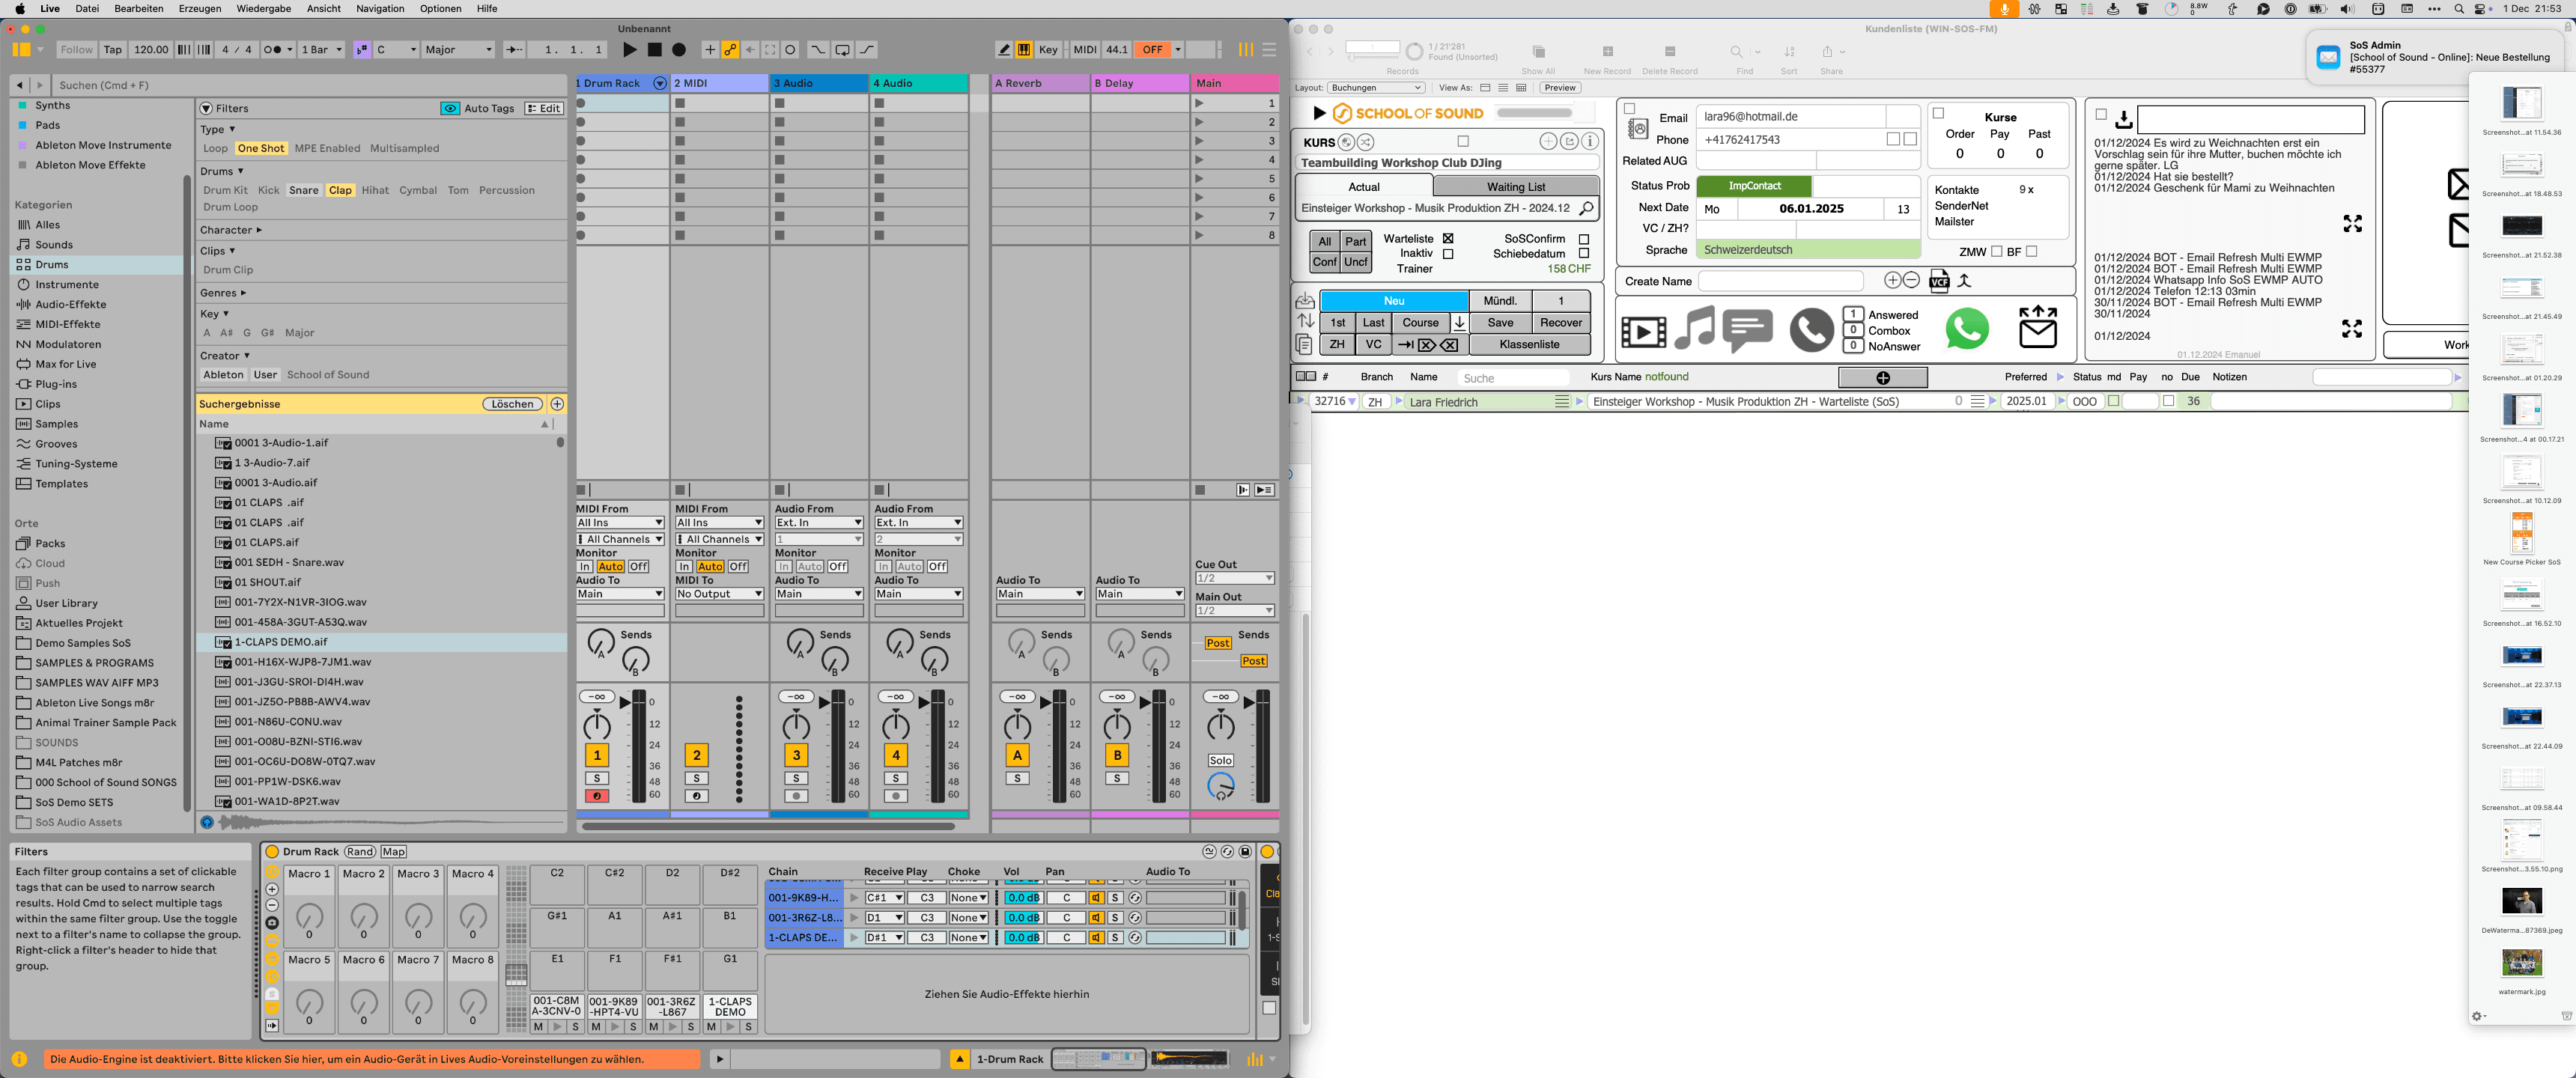
Task: Open track 2 MIDI To No Output dropdown
Action: pyautogui.click(x=719, y=594)
